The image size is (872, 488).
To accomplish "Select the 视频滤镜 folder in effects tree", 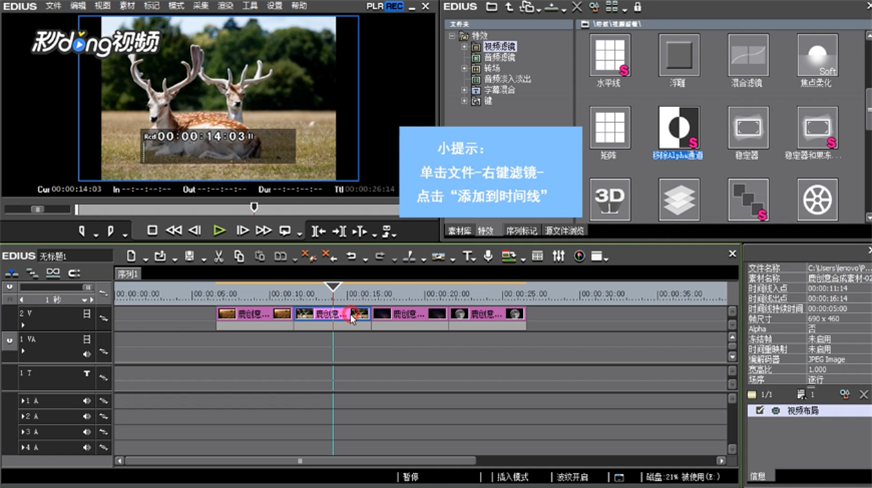I will tap(499, 46).
